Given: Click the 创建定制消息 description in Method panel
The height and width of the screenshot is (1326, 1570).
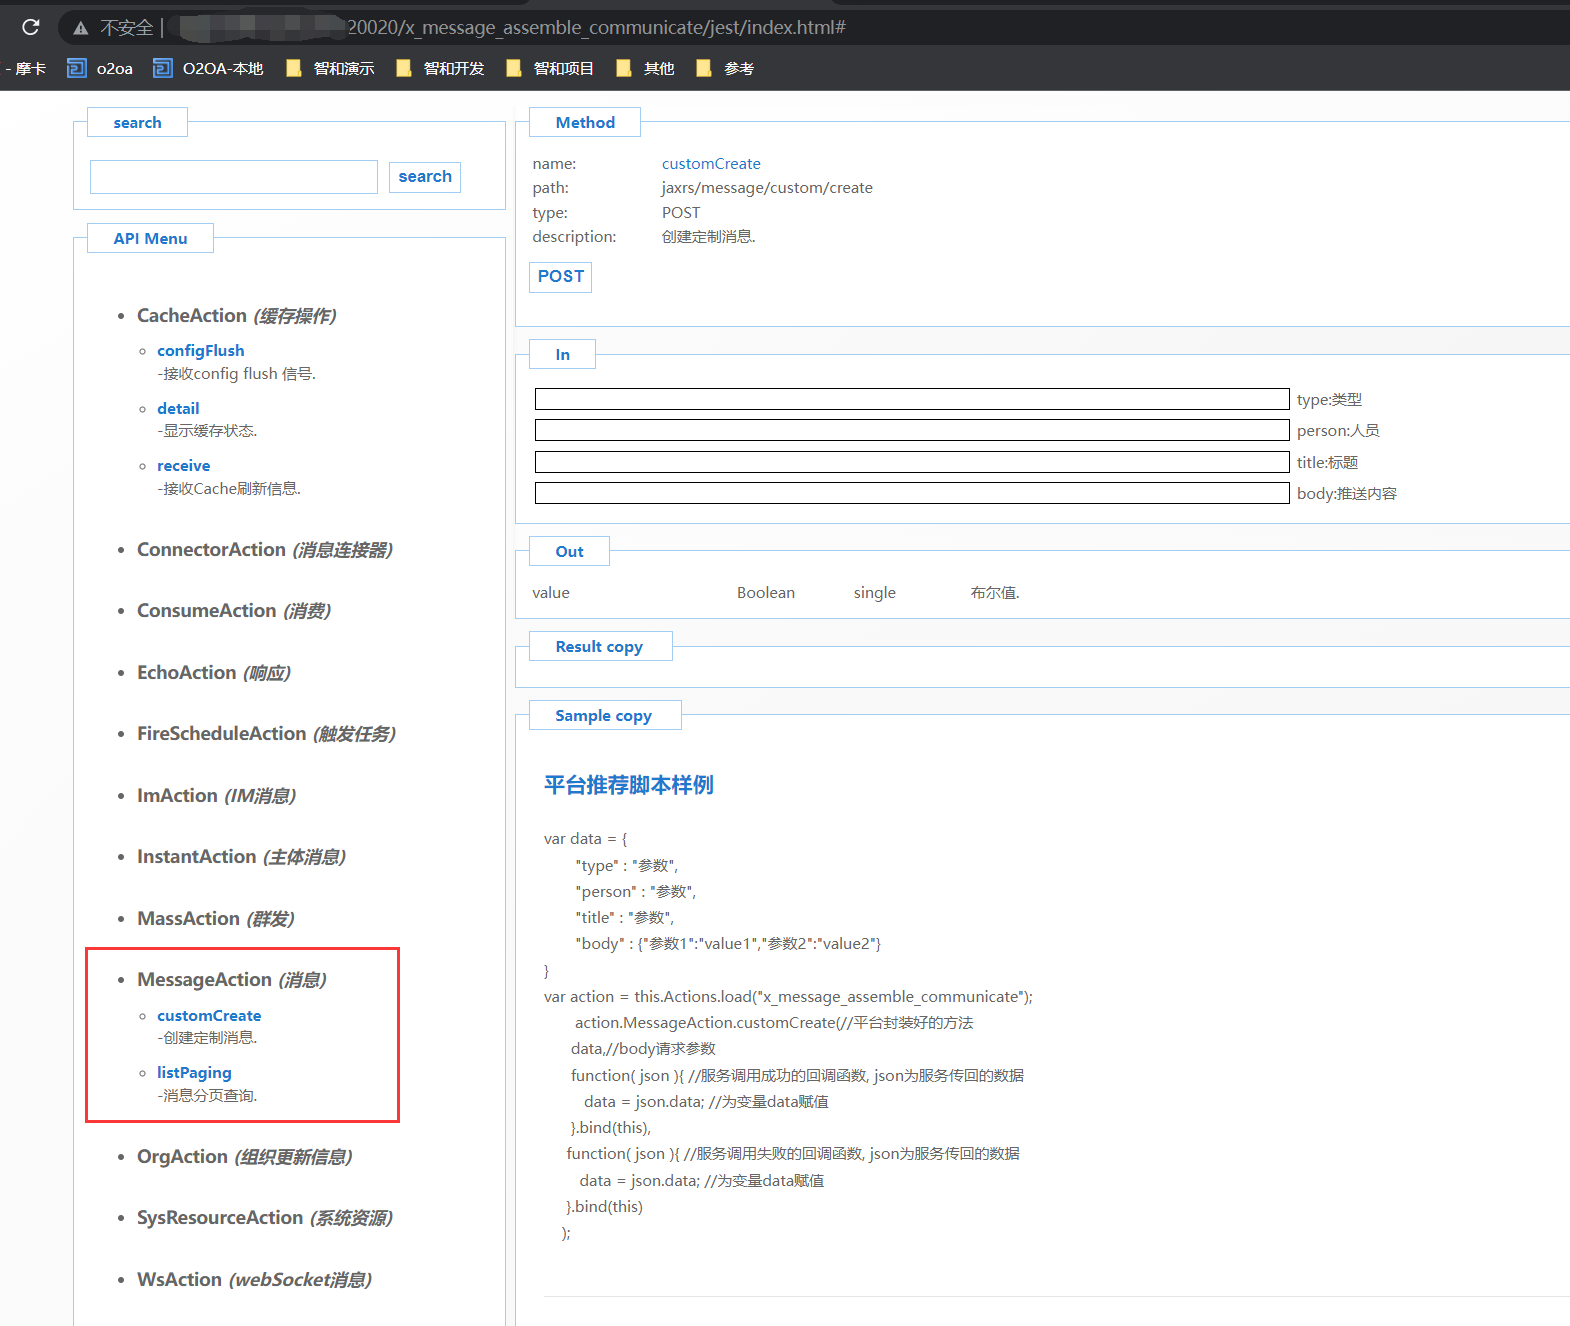Looking at the screenshot, I should point(709,237).
